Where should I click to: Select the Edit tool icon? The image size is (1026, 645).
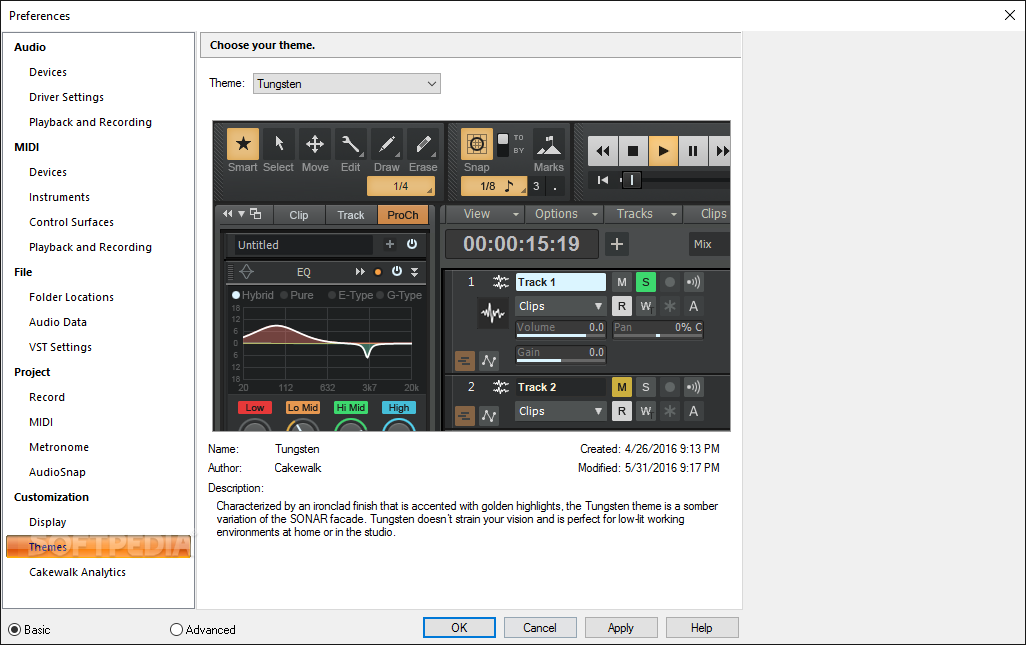(x=351, y=144)
